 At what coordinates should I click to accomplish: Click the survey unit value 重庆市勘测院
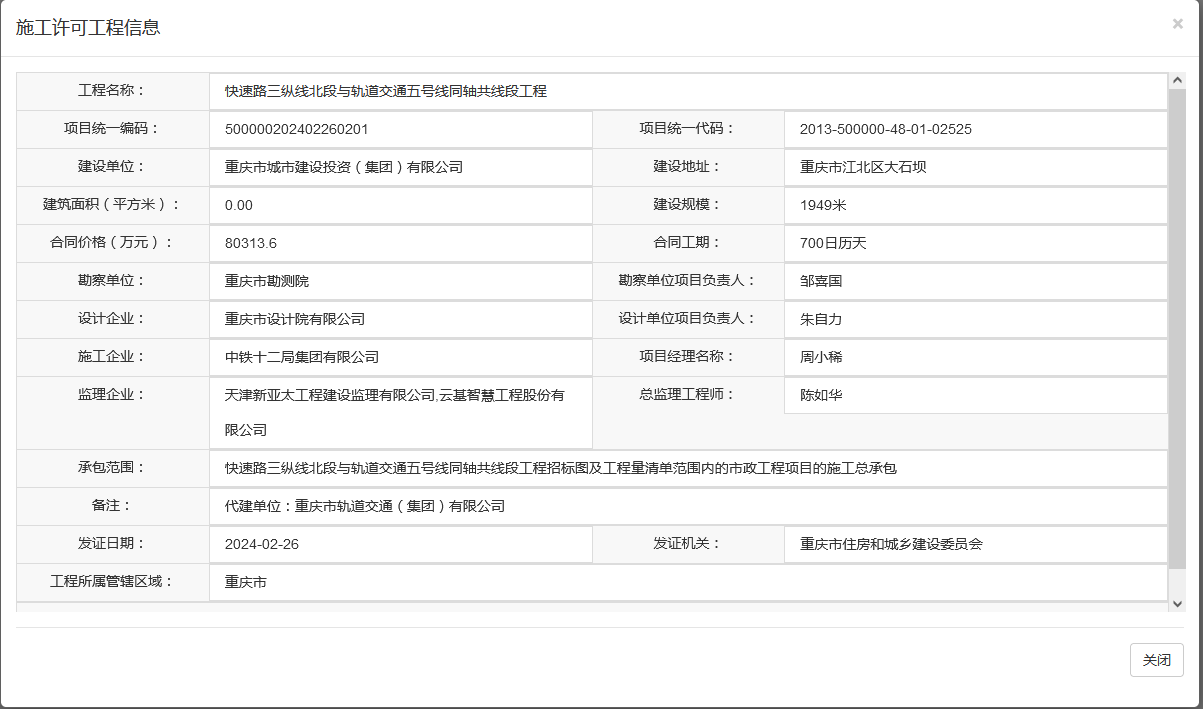tap(267, 281)
